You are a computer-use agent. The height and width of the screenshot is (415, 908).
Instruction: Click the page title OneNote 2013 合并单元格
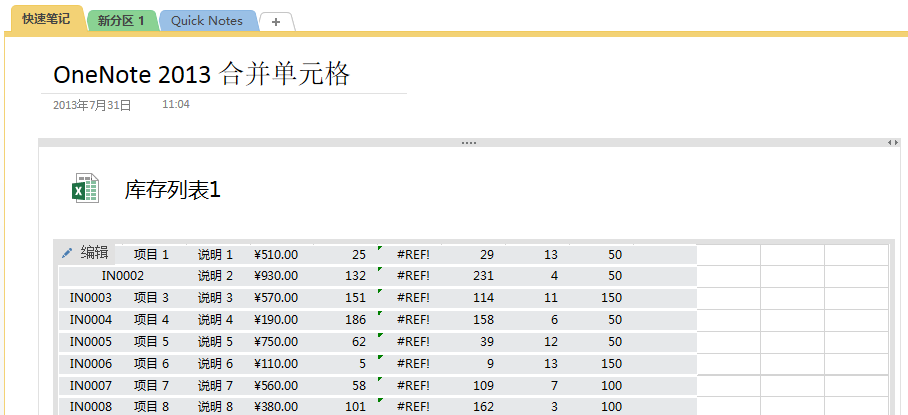[202, 75]
